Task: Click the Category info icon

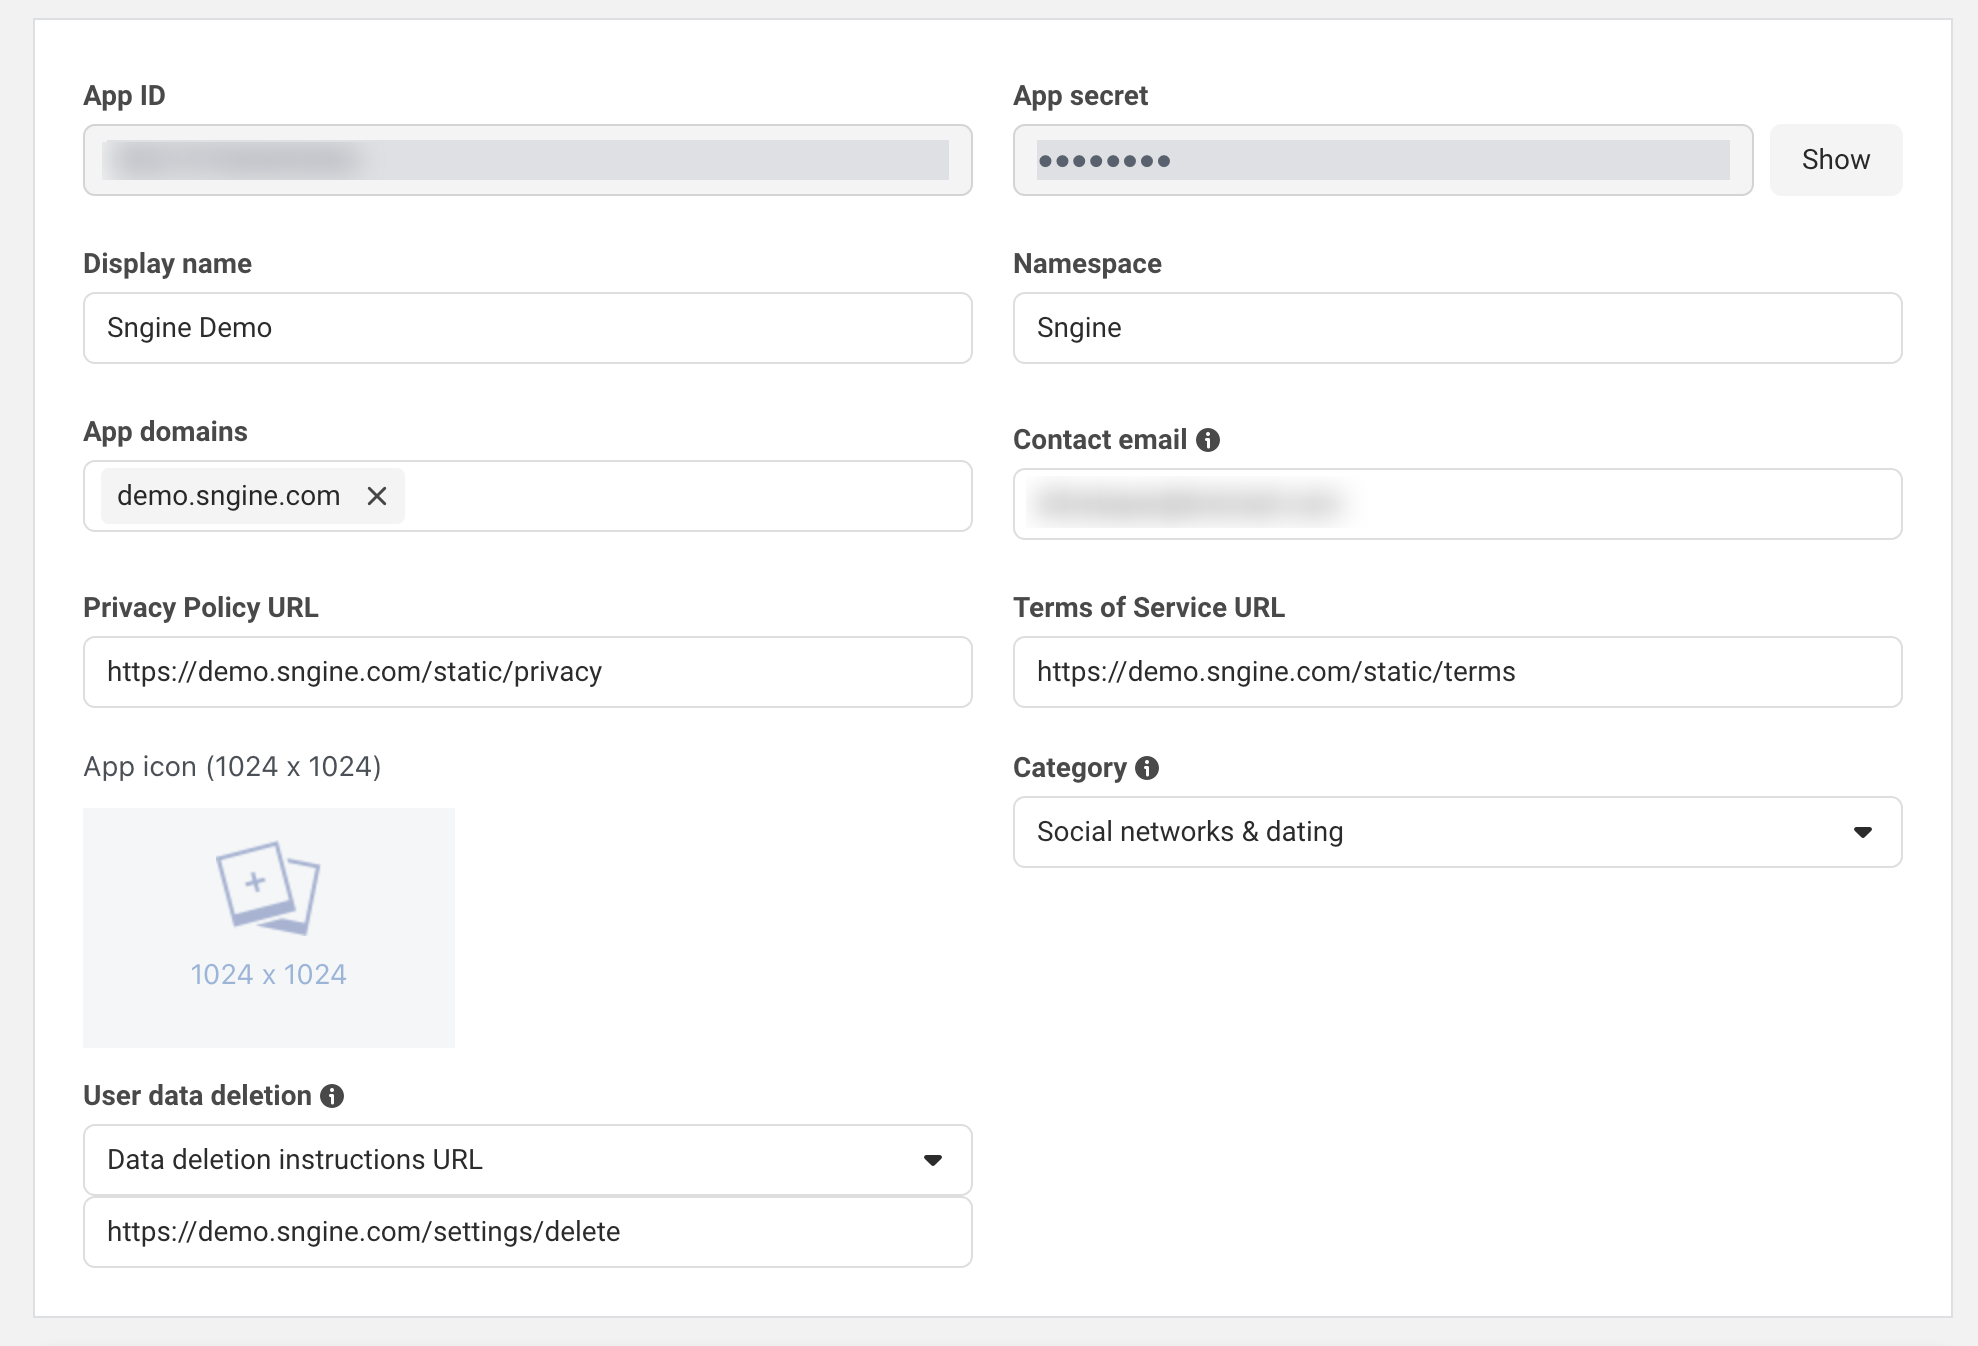Action: point(1147,768)
